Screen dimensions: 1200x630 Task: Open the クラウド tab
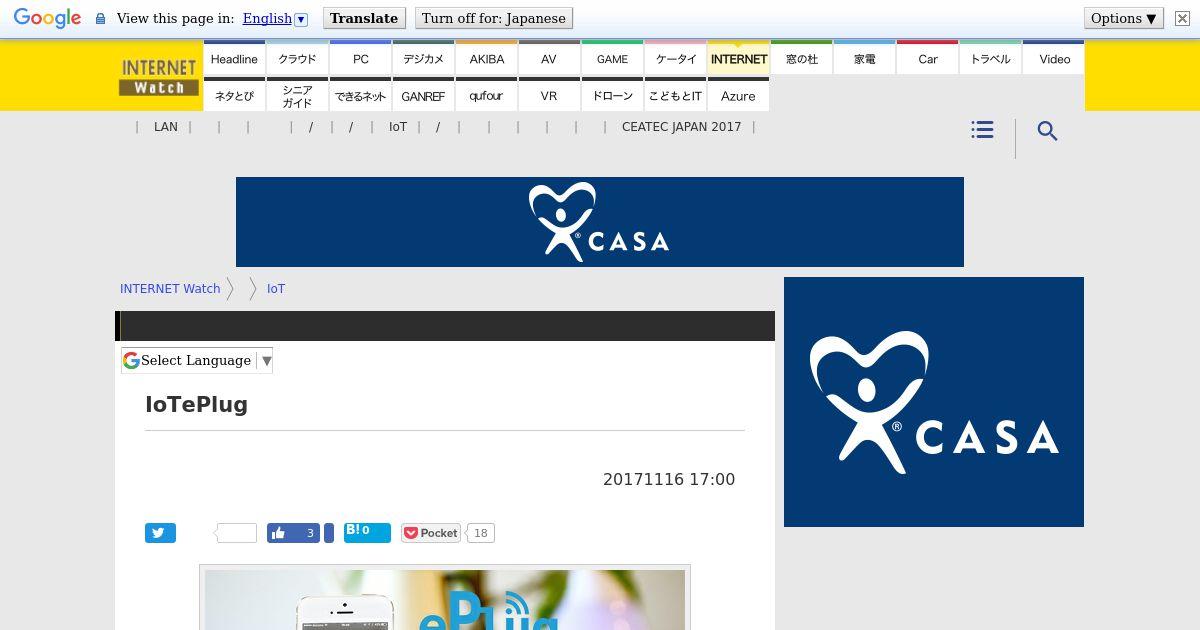pyautogui.click(x=297, y=58)
